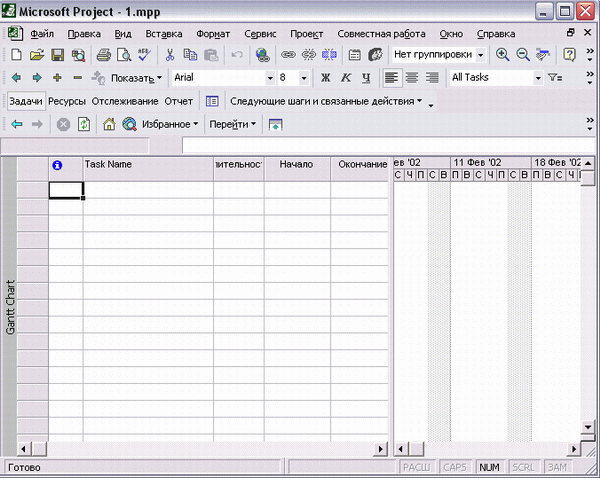Open the Совместная работа menu
Viewport: 600px width, 478px height.
tap(381, 34)
